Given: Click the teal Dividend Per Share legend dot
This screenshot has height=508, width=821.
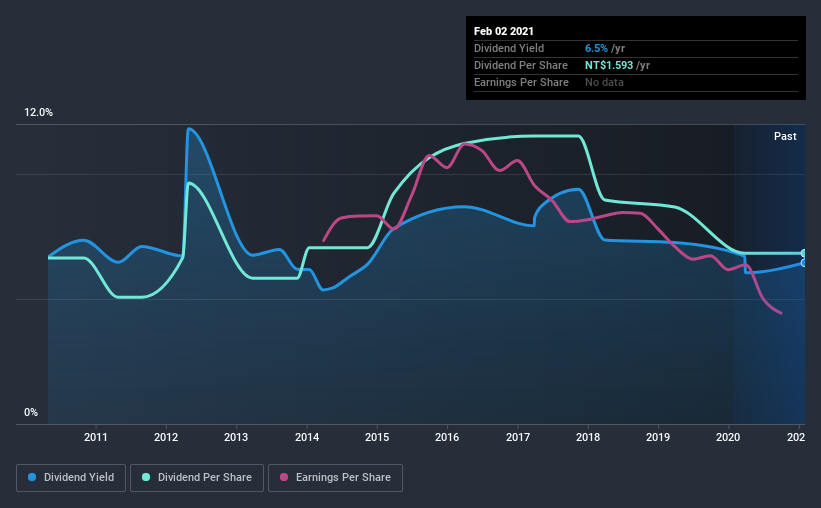Looking at the screenshot, I should tap(146, 477).
